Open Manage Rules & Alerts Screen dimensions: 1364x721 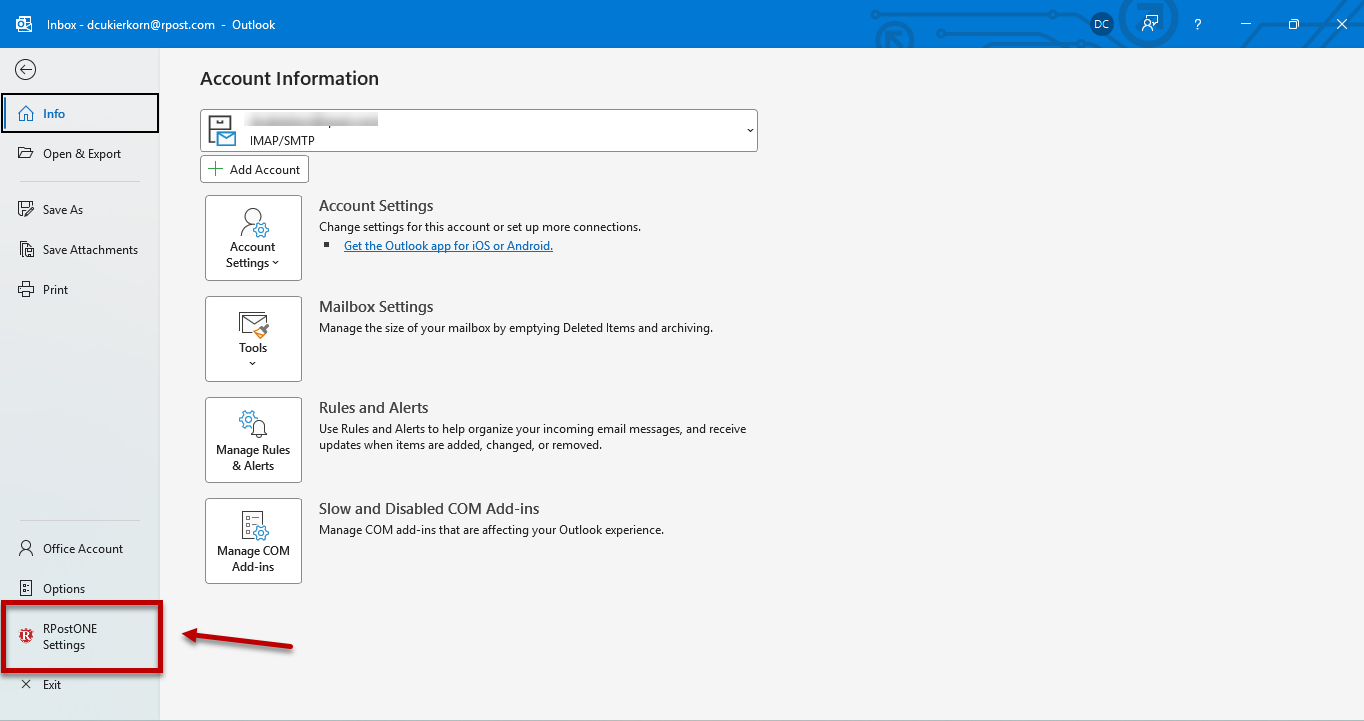coord(253,440)
